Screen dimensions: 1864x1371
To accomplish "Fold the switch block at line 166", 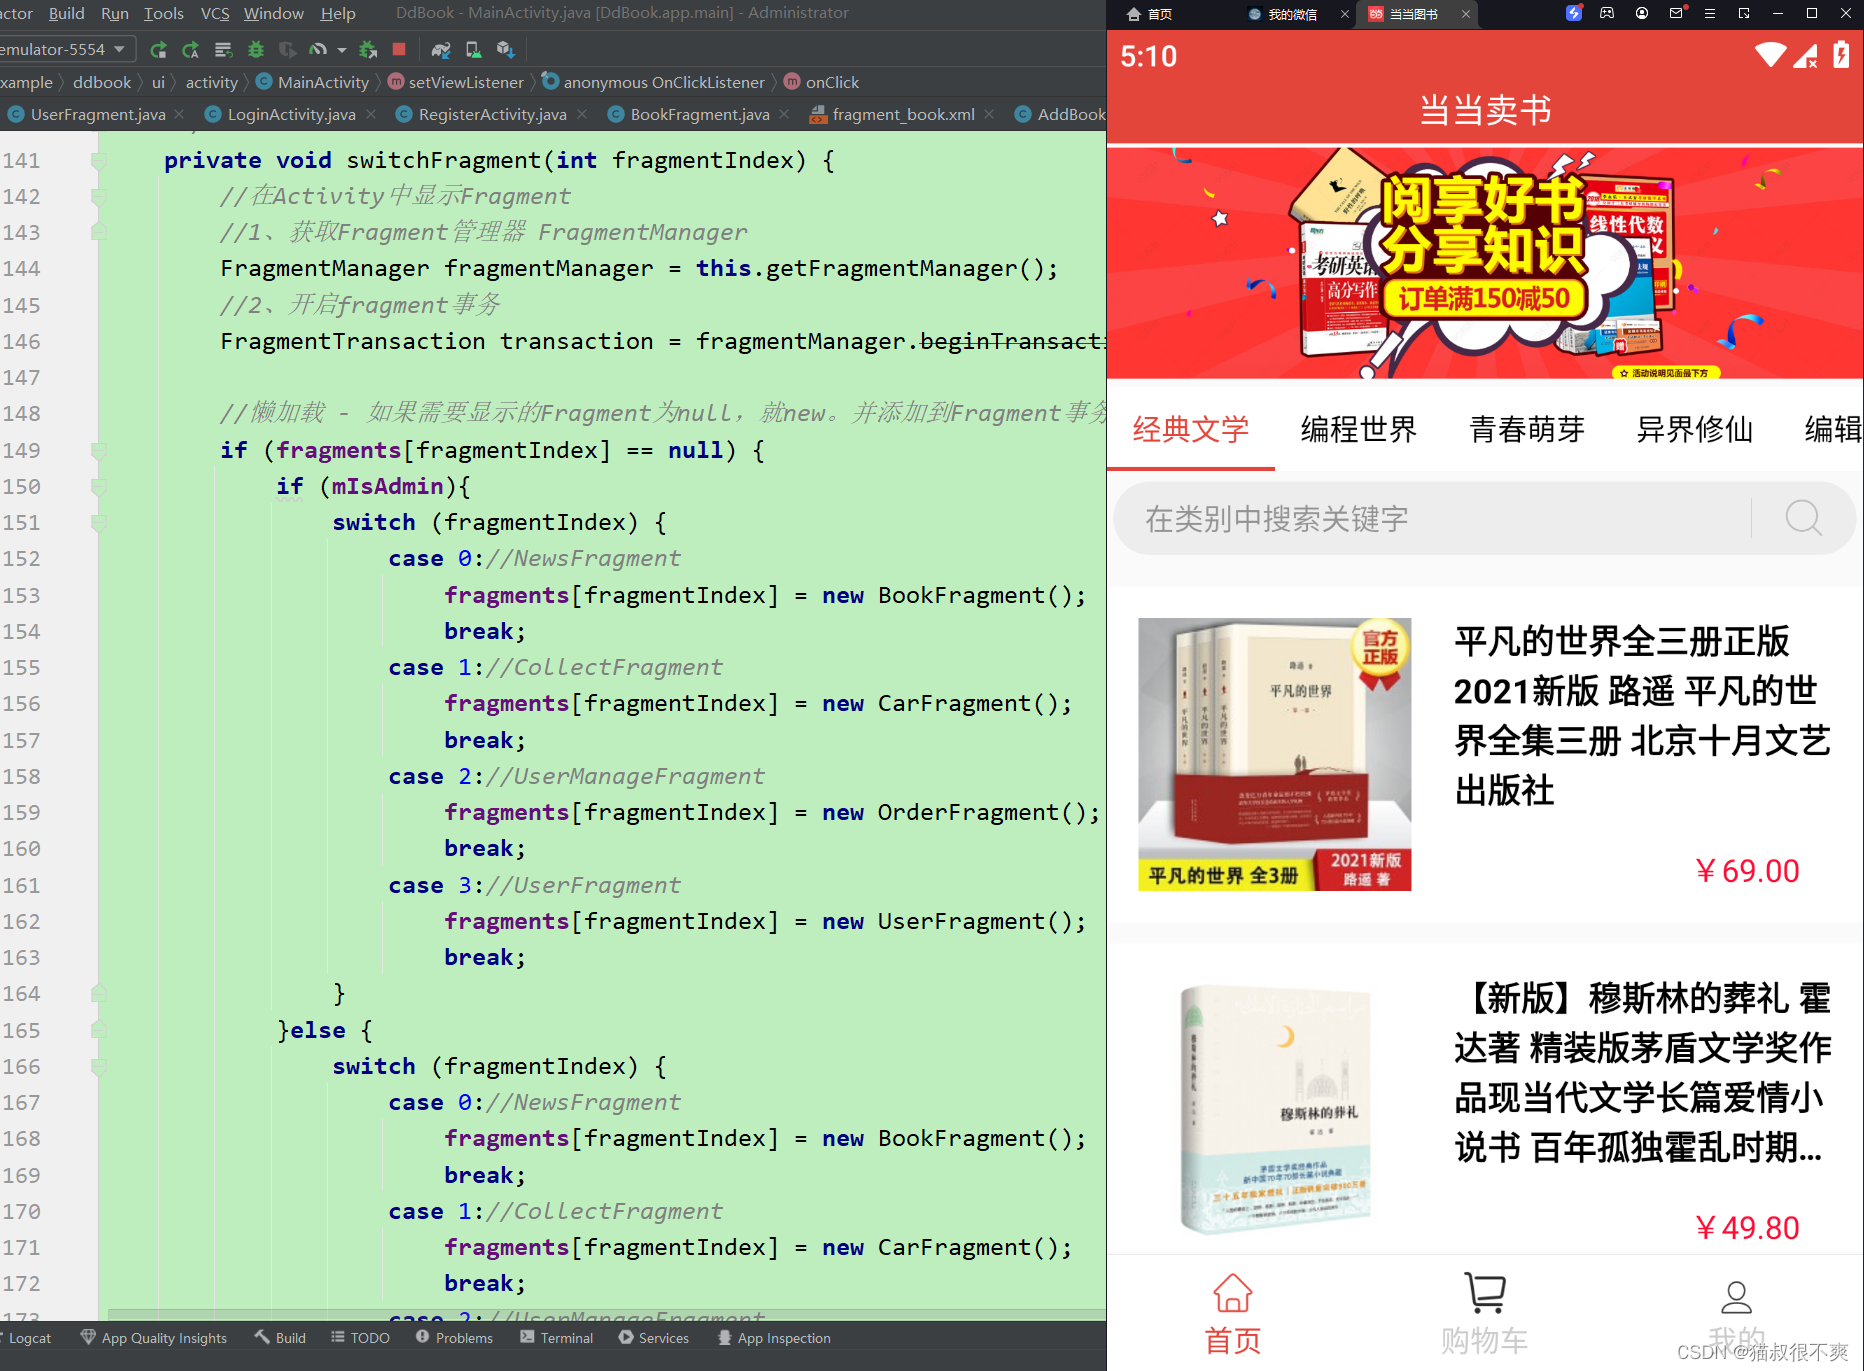I will tap(98, 1066).
